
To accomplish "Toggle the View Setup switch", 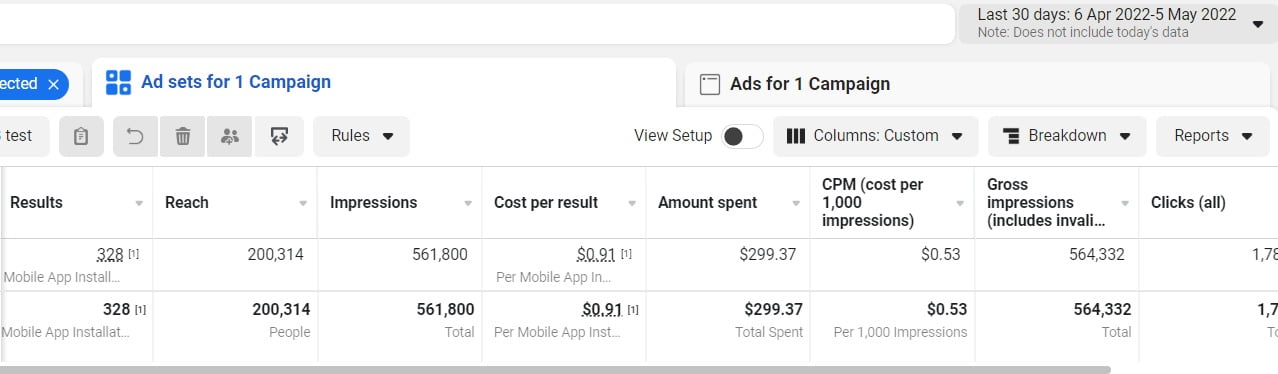I will pyautogui.click(x=743, y=136).
